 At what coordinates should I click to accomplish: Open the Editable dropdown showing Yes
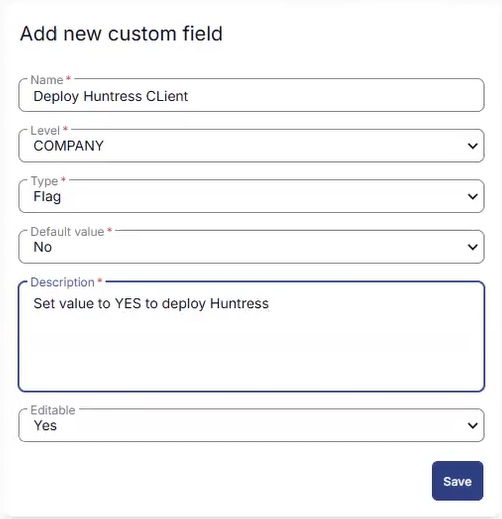(x=251, y=425)
